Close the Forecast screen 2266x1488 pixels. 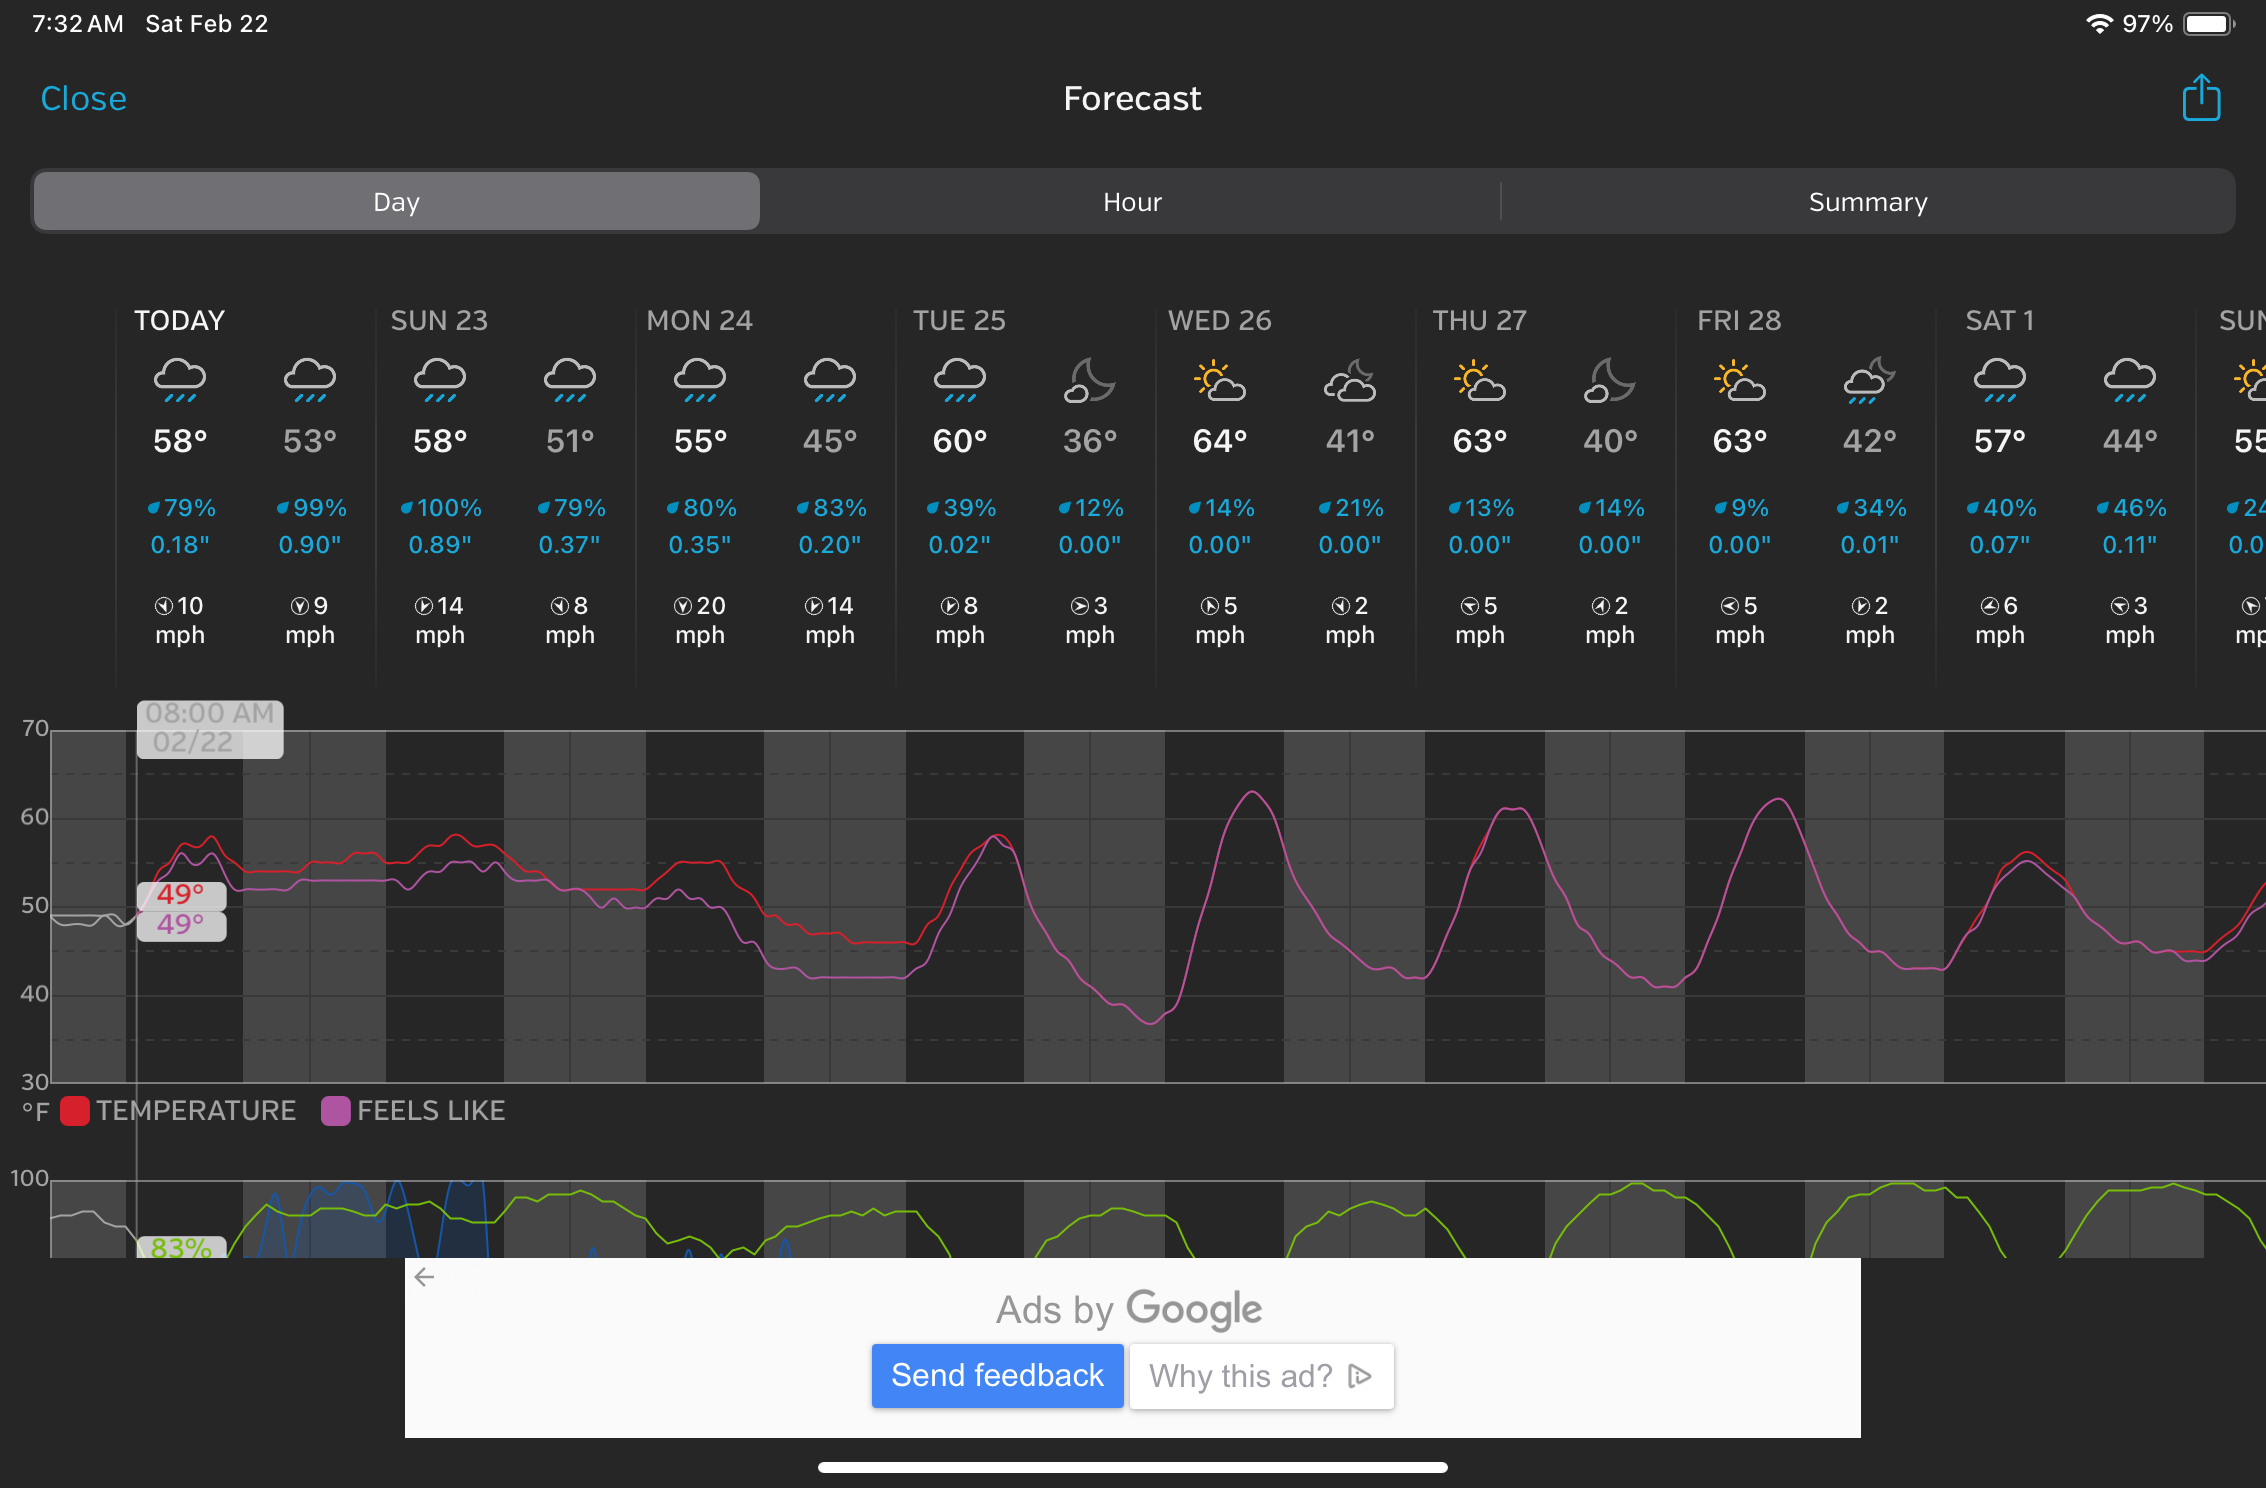[83, 98]
